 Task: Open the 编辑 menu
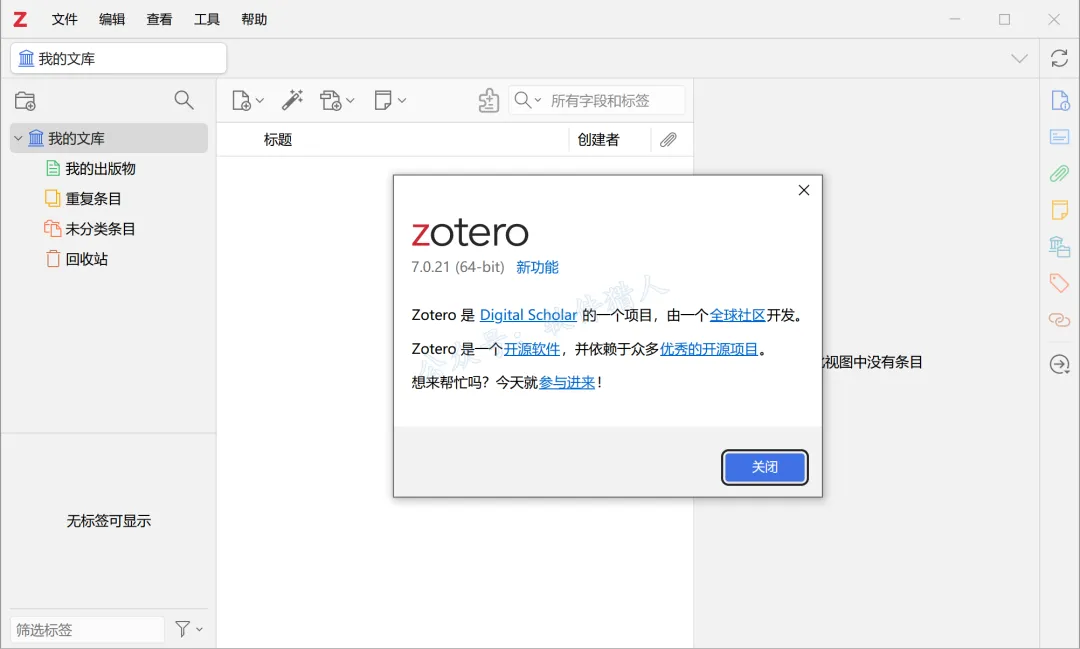coord(112,19)
